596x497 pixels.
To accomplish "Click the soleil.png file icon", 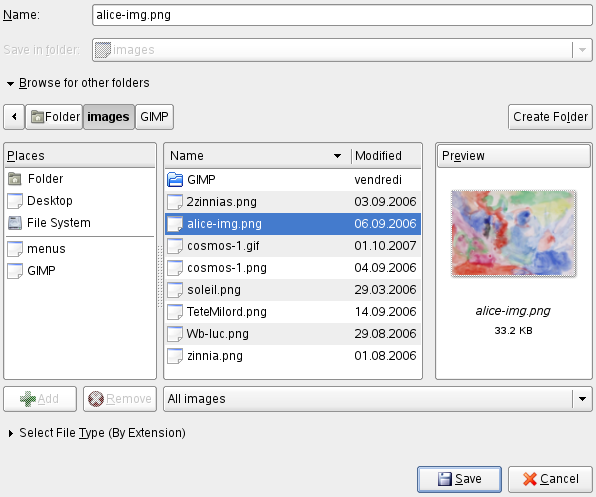I will tap(175, 290).
